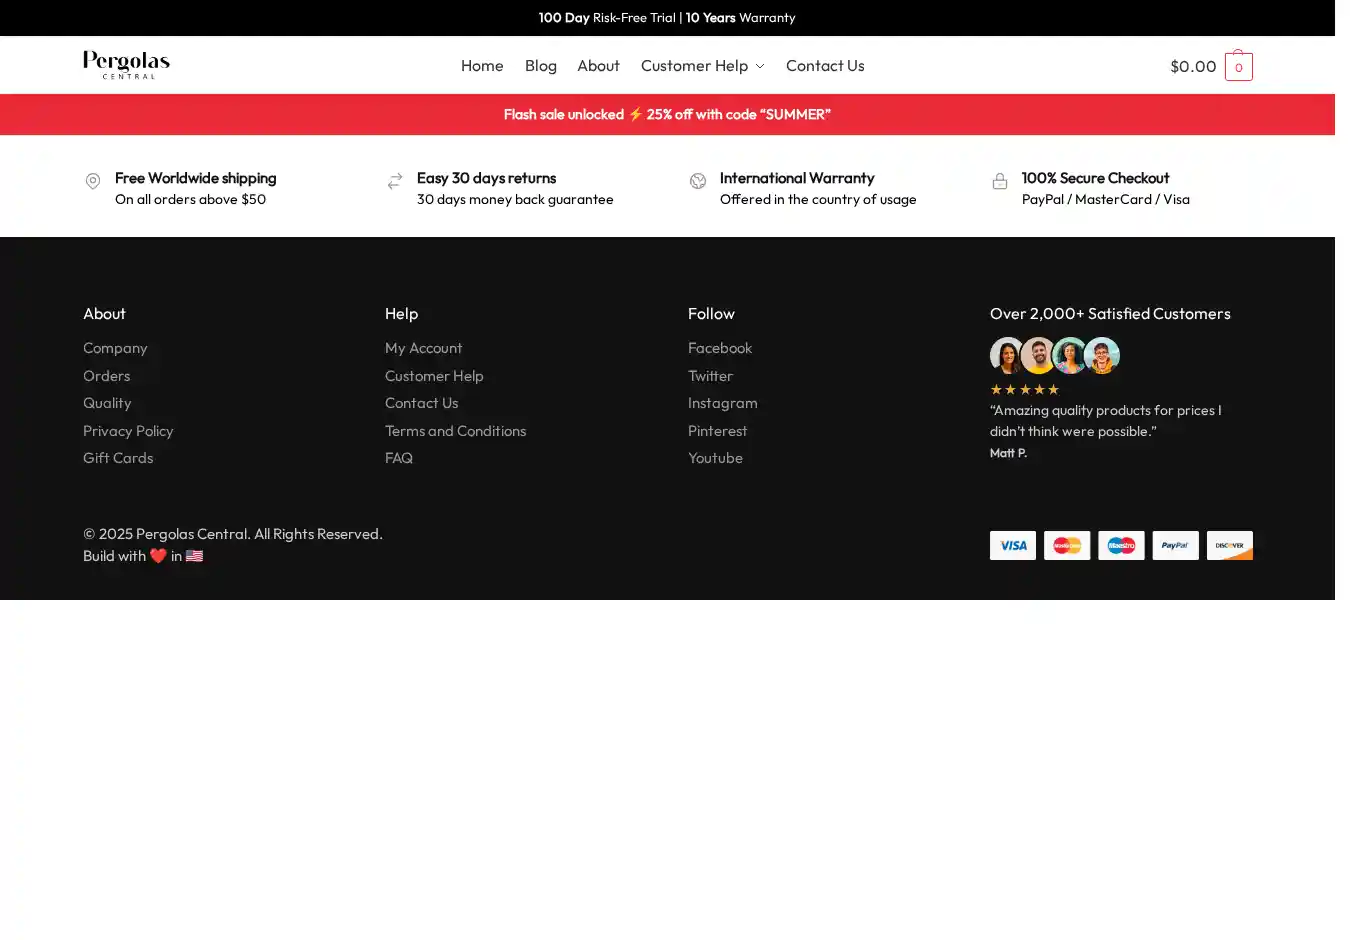1350x940 pixels.
Task: Click the secure checkout lock icon
Action: coord(999,181)
